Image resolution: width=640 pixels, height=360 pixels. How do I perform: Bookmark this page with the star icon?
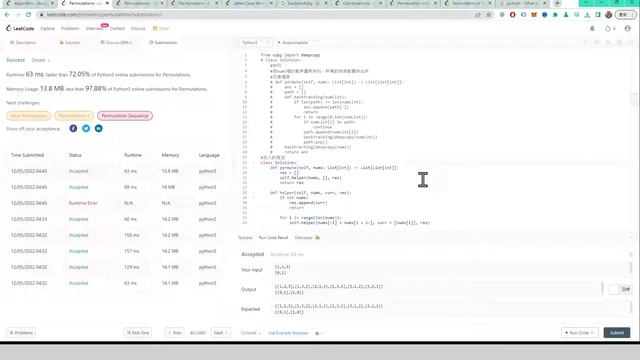[488, 15]
